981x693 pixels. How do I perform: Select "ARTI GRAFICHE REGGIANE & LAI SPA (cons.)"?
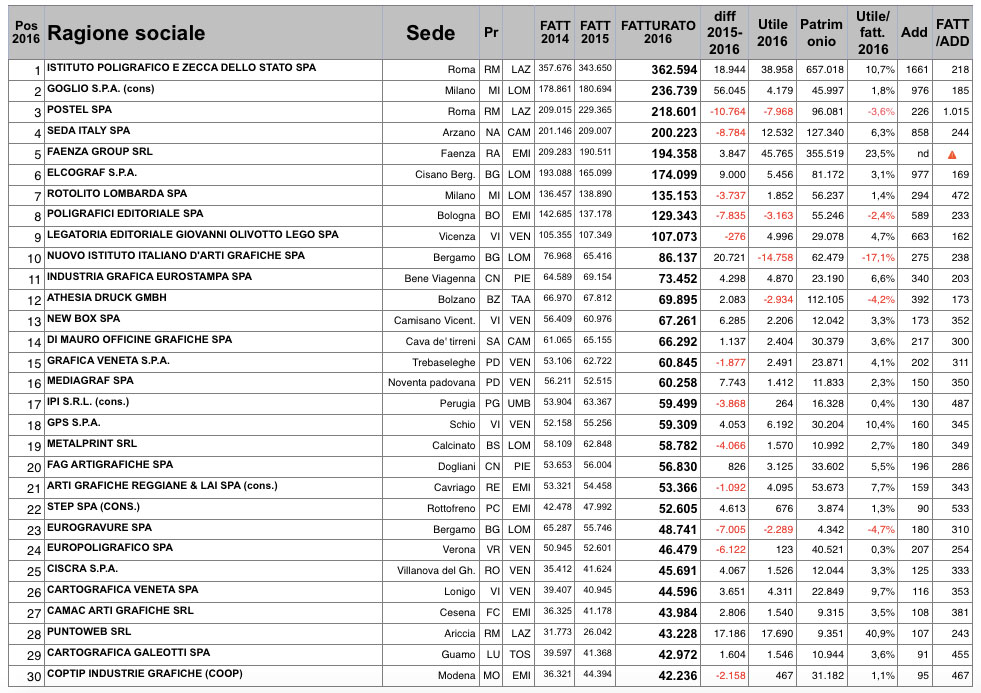coord(162,485)
